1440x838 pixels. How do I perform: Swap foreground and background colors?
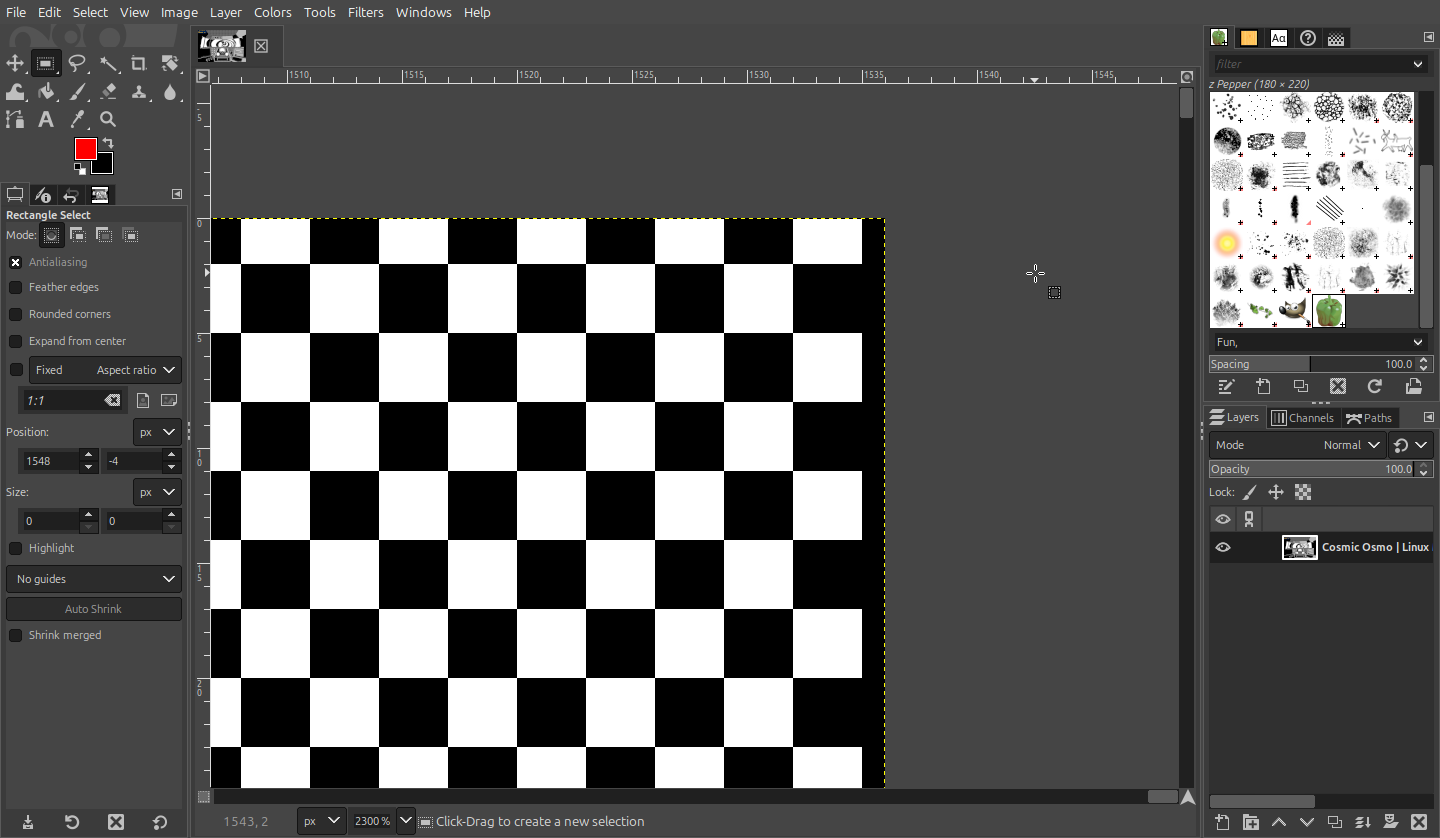(x=107, y=144)
